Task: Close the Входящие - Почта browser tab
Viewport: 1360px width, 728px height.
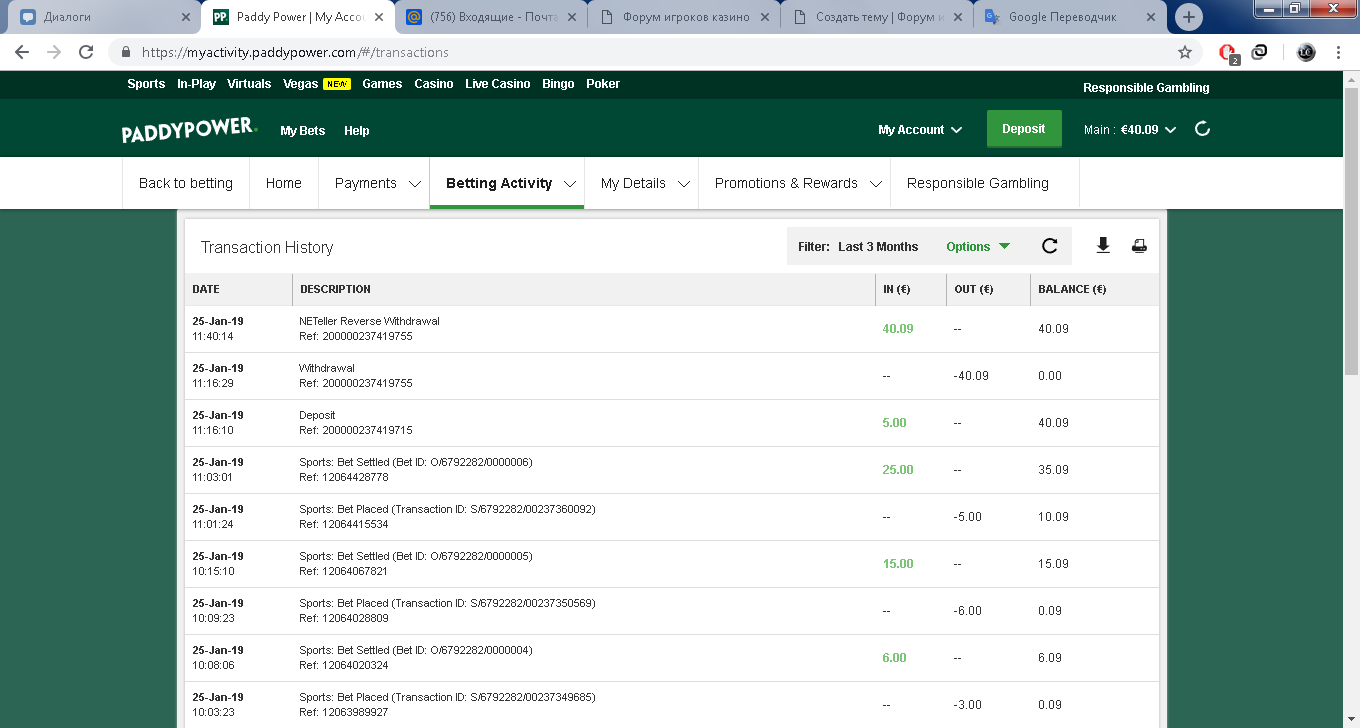Action: click(572, 17)
